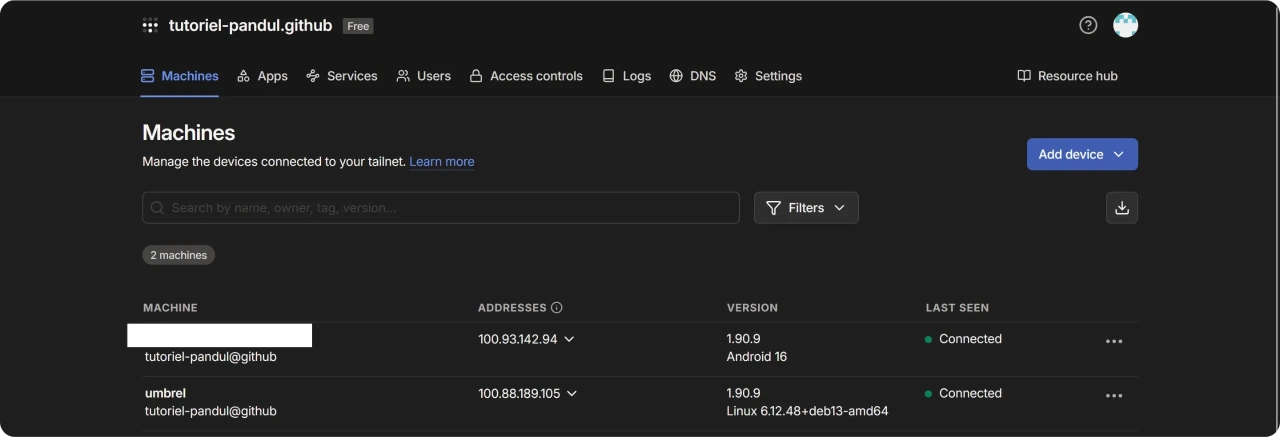The image size is (1280, 437).
Task: Switch to the Apps tab
Action: [x=262, y=76]
